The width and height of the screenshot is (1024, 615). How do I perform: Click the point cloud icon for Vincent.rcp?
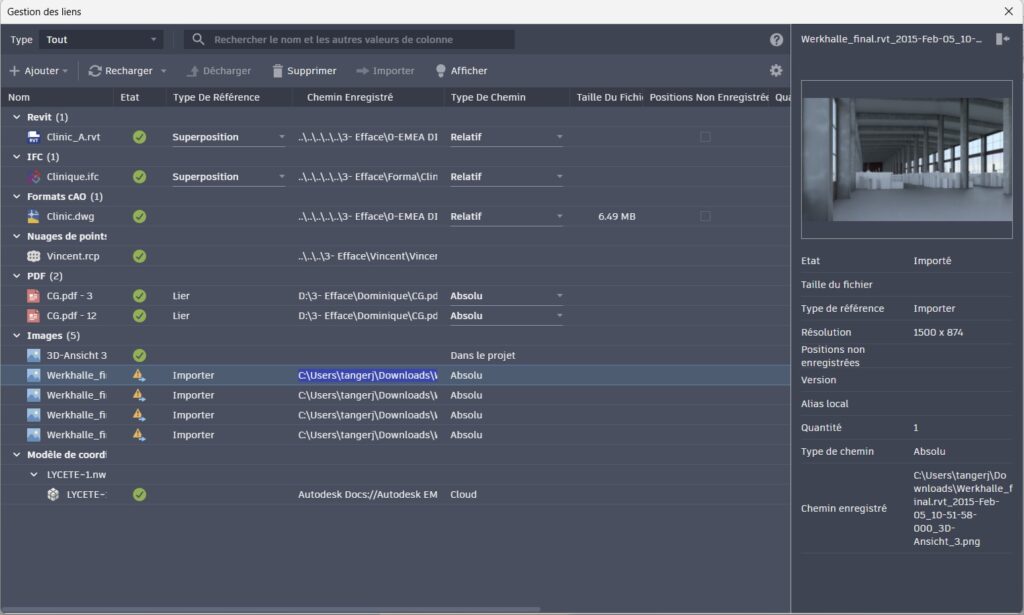36,256
